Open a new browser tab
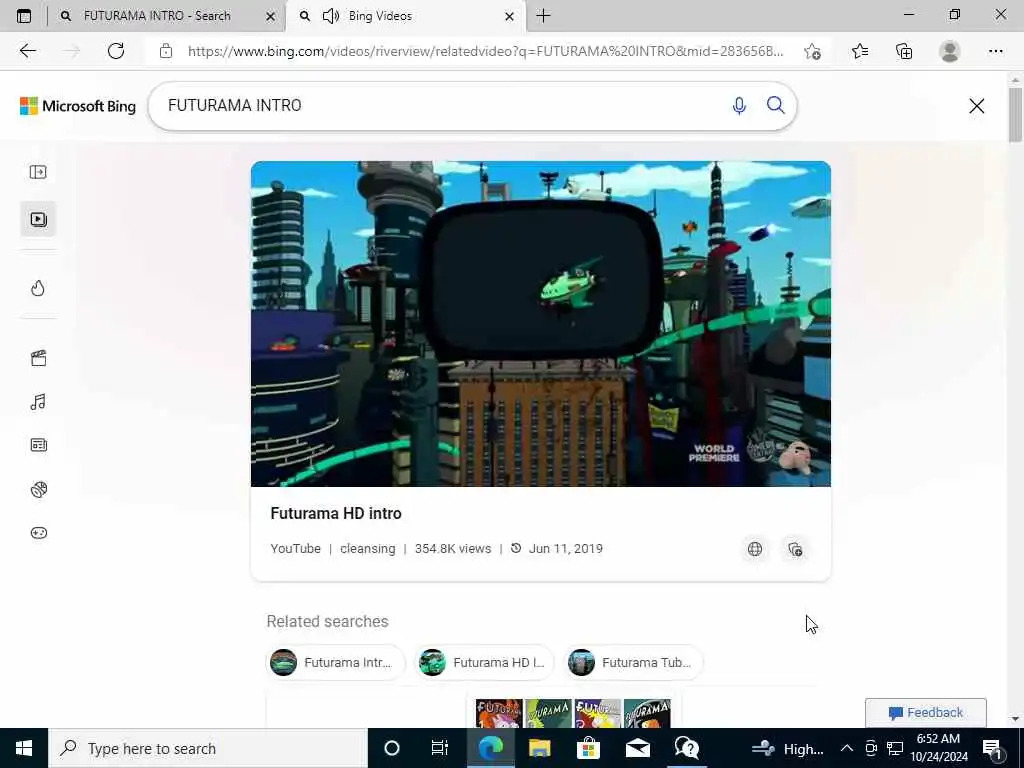The width and height of the screenshot is (1024, 768). pos(543,16)
